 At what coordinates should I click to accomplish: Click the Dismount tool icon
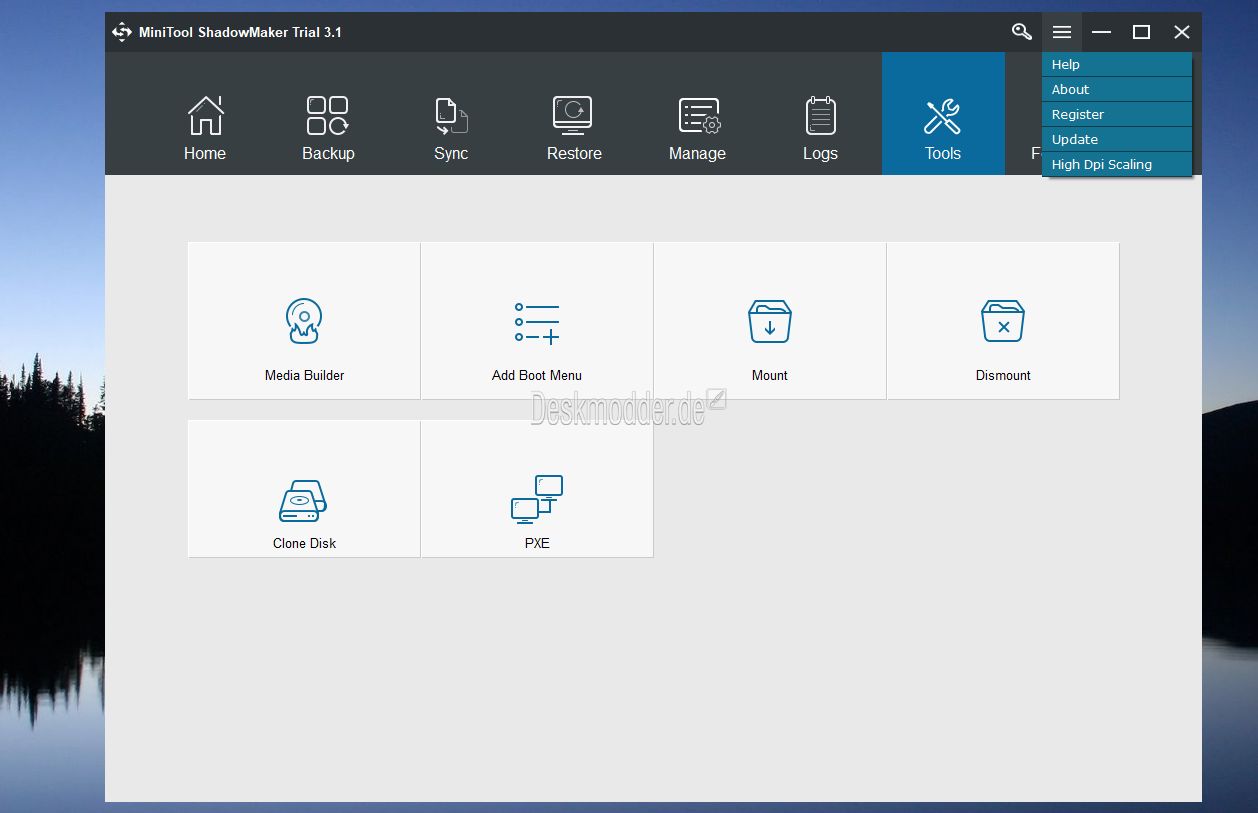pos(1003,321)
